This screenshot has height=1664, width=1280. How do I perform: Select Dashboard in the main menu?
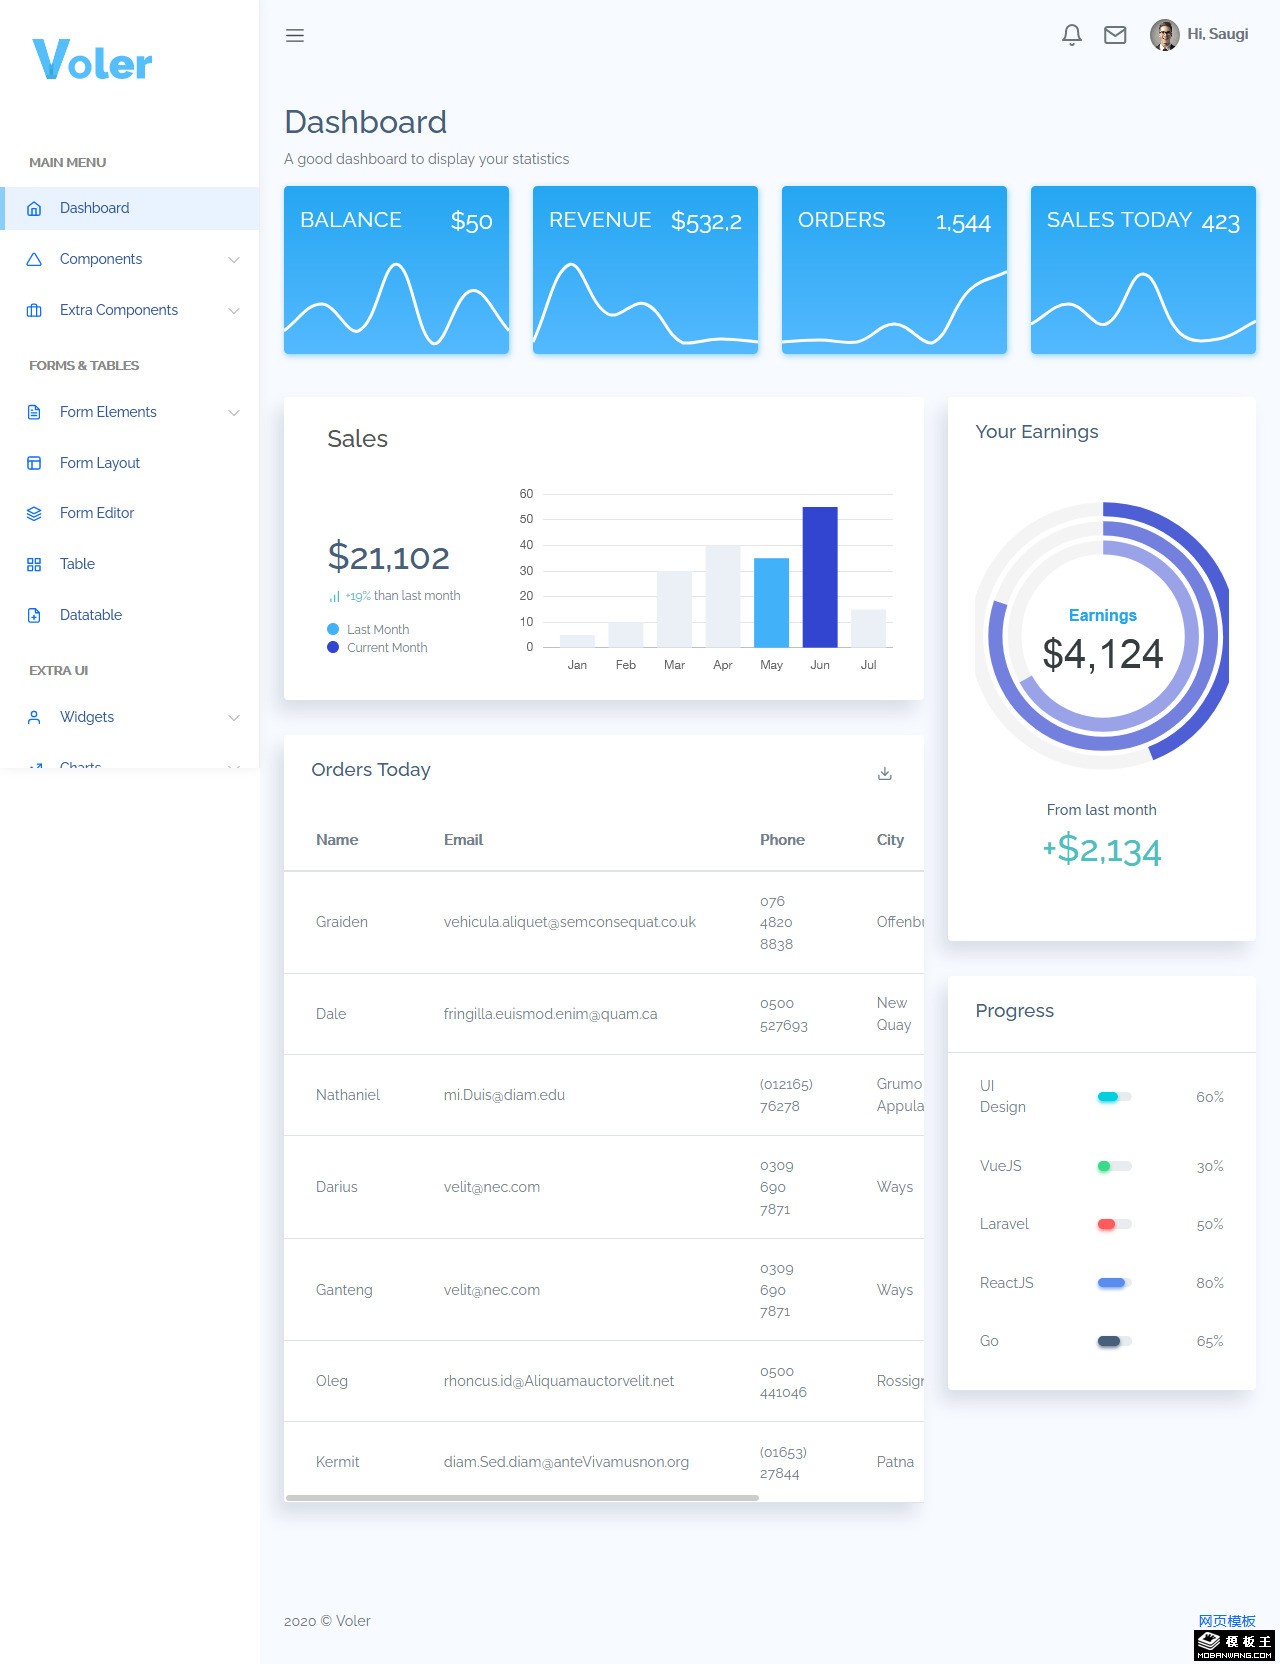[x=130, y=208]
